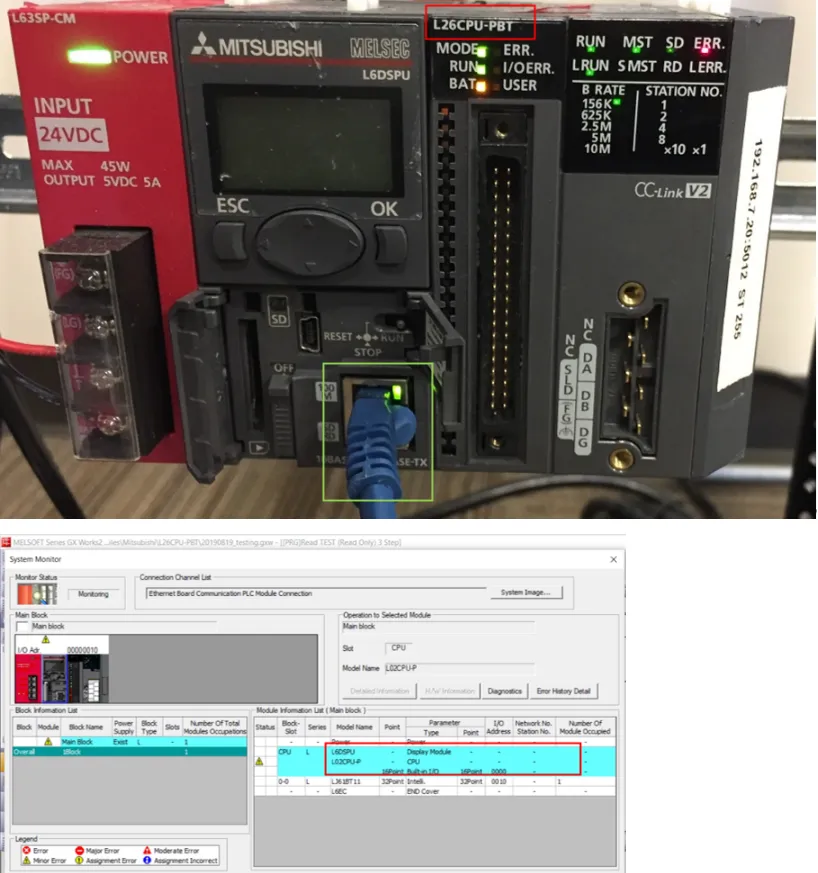Click the warning icon above I/O Adr.
Screen dimensions: 818x873
[46, 640]
